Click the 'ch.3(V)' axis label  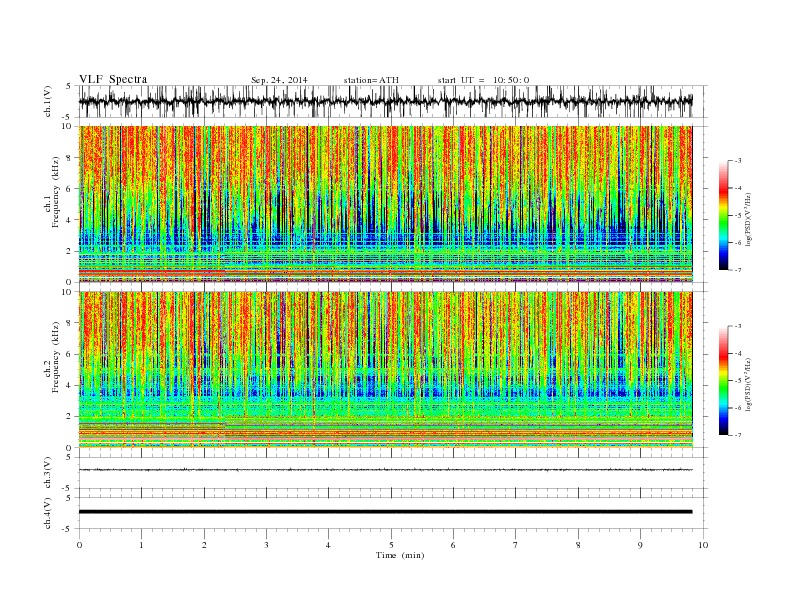point(48,473)
